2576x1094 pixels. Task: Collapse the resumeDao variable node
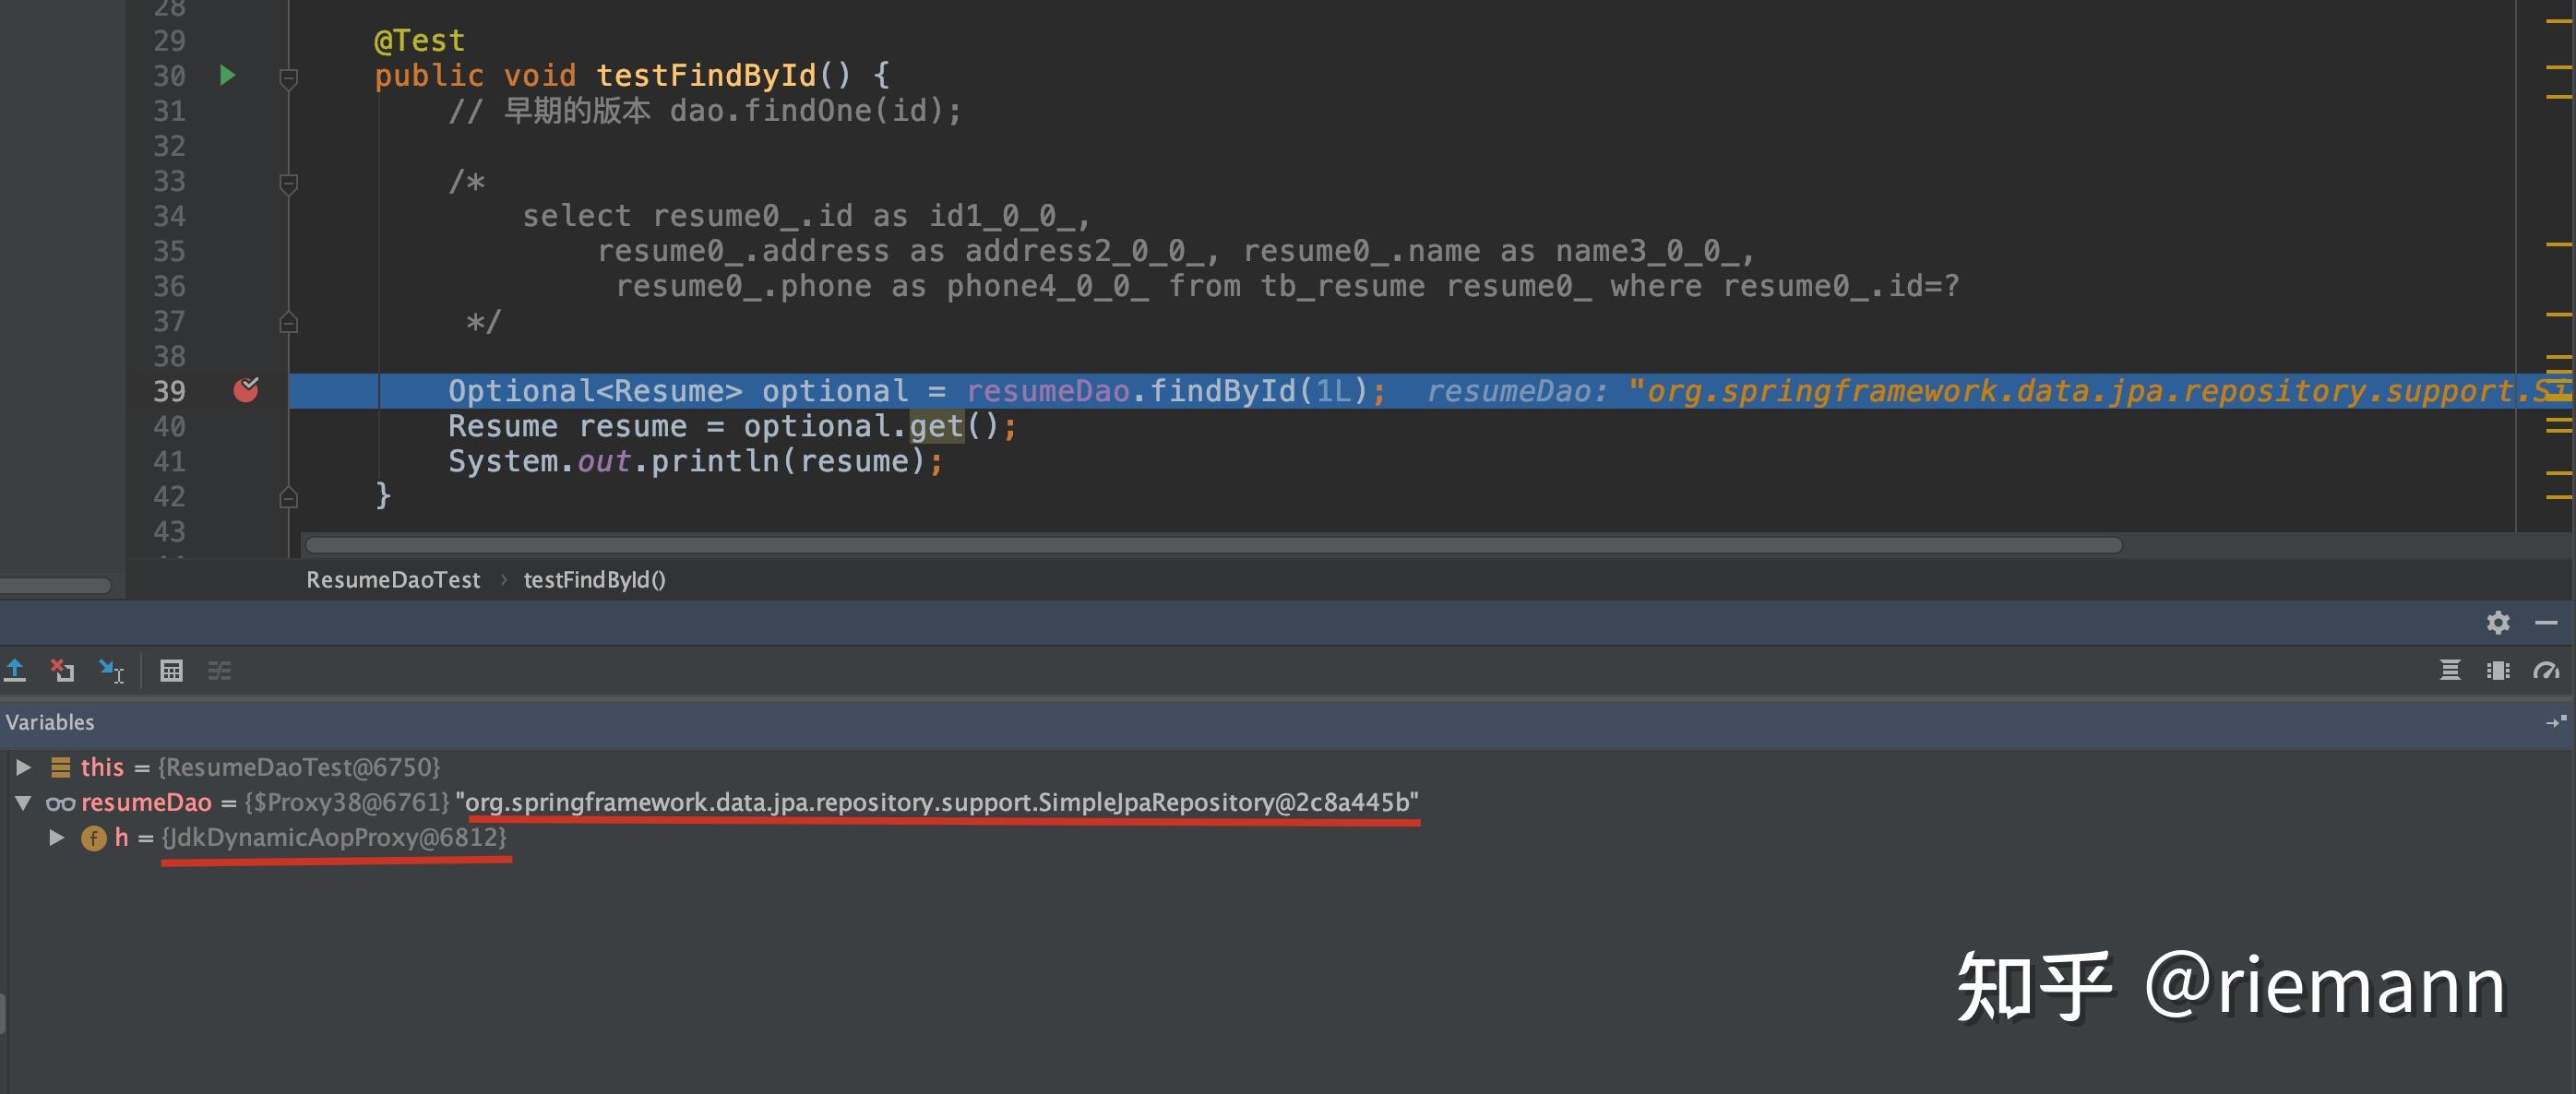pyautogui.click(x=23, y=802)
